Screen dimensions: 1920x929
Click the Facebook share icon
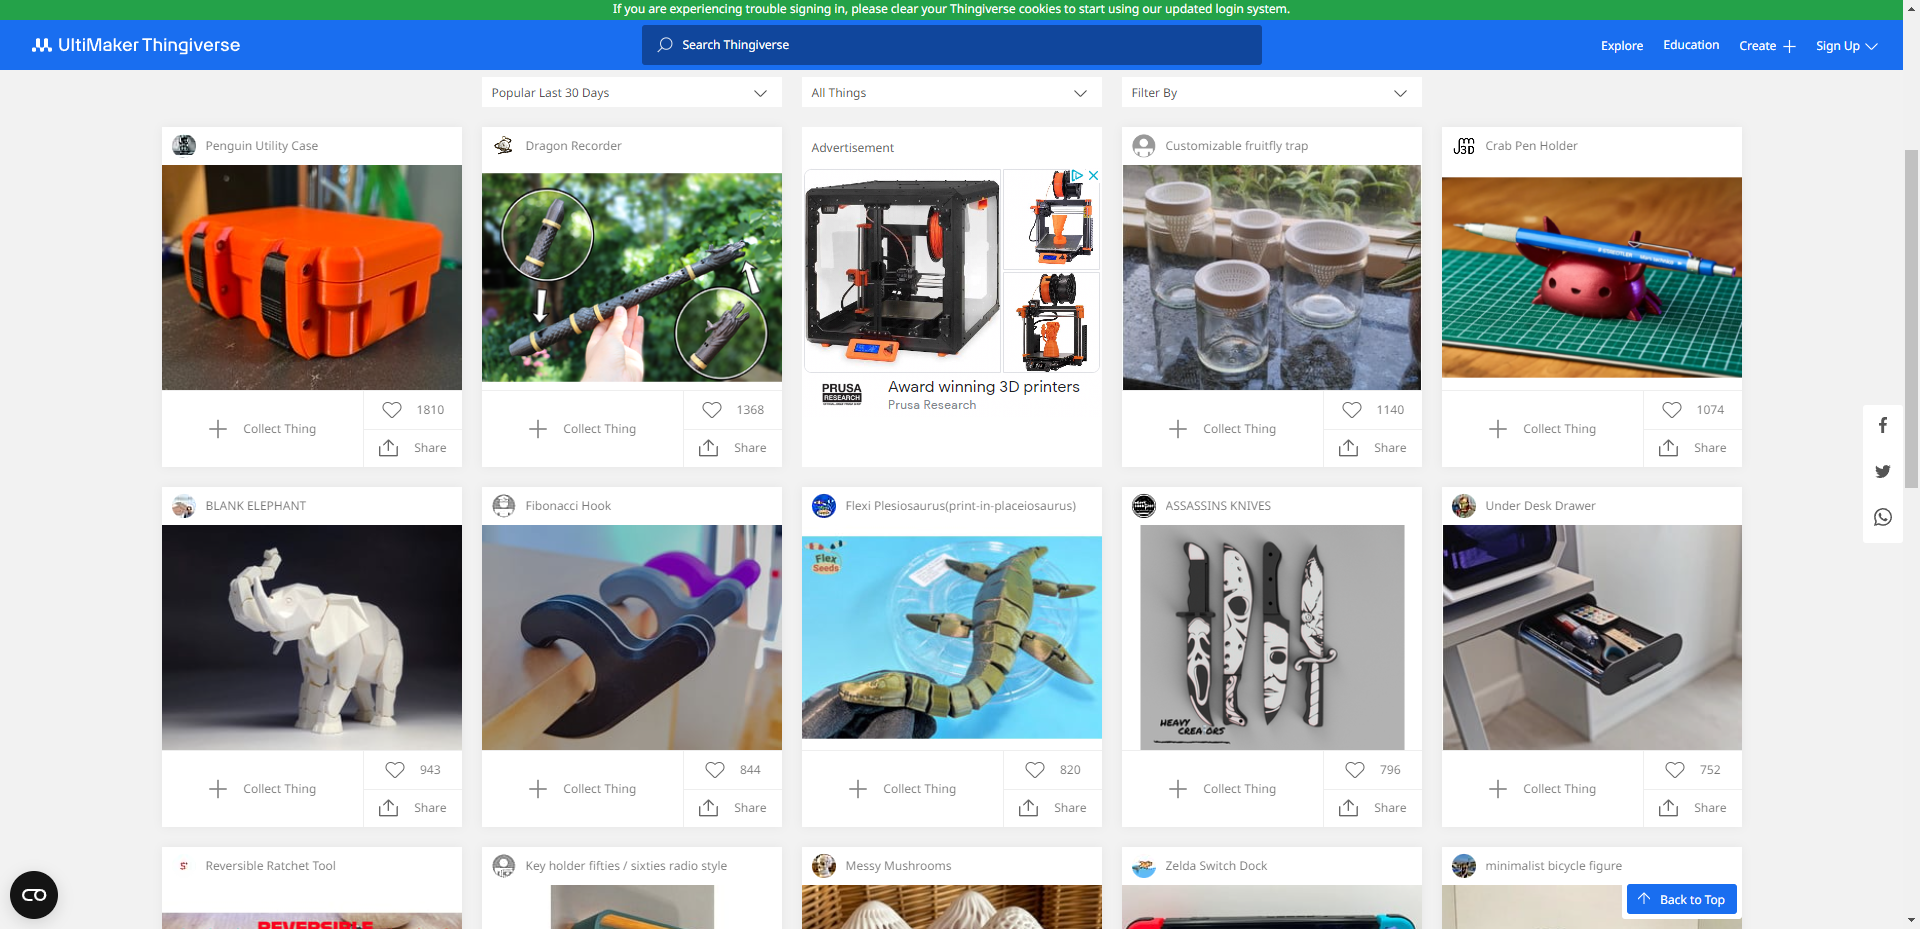coord(1882,425)
